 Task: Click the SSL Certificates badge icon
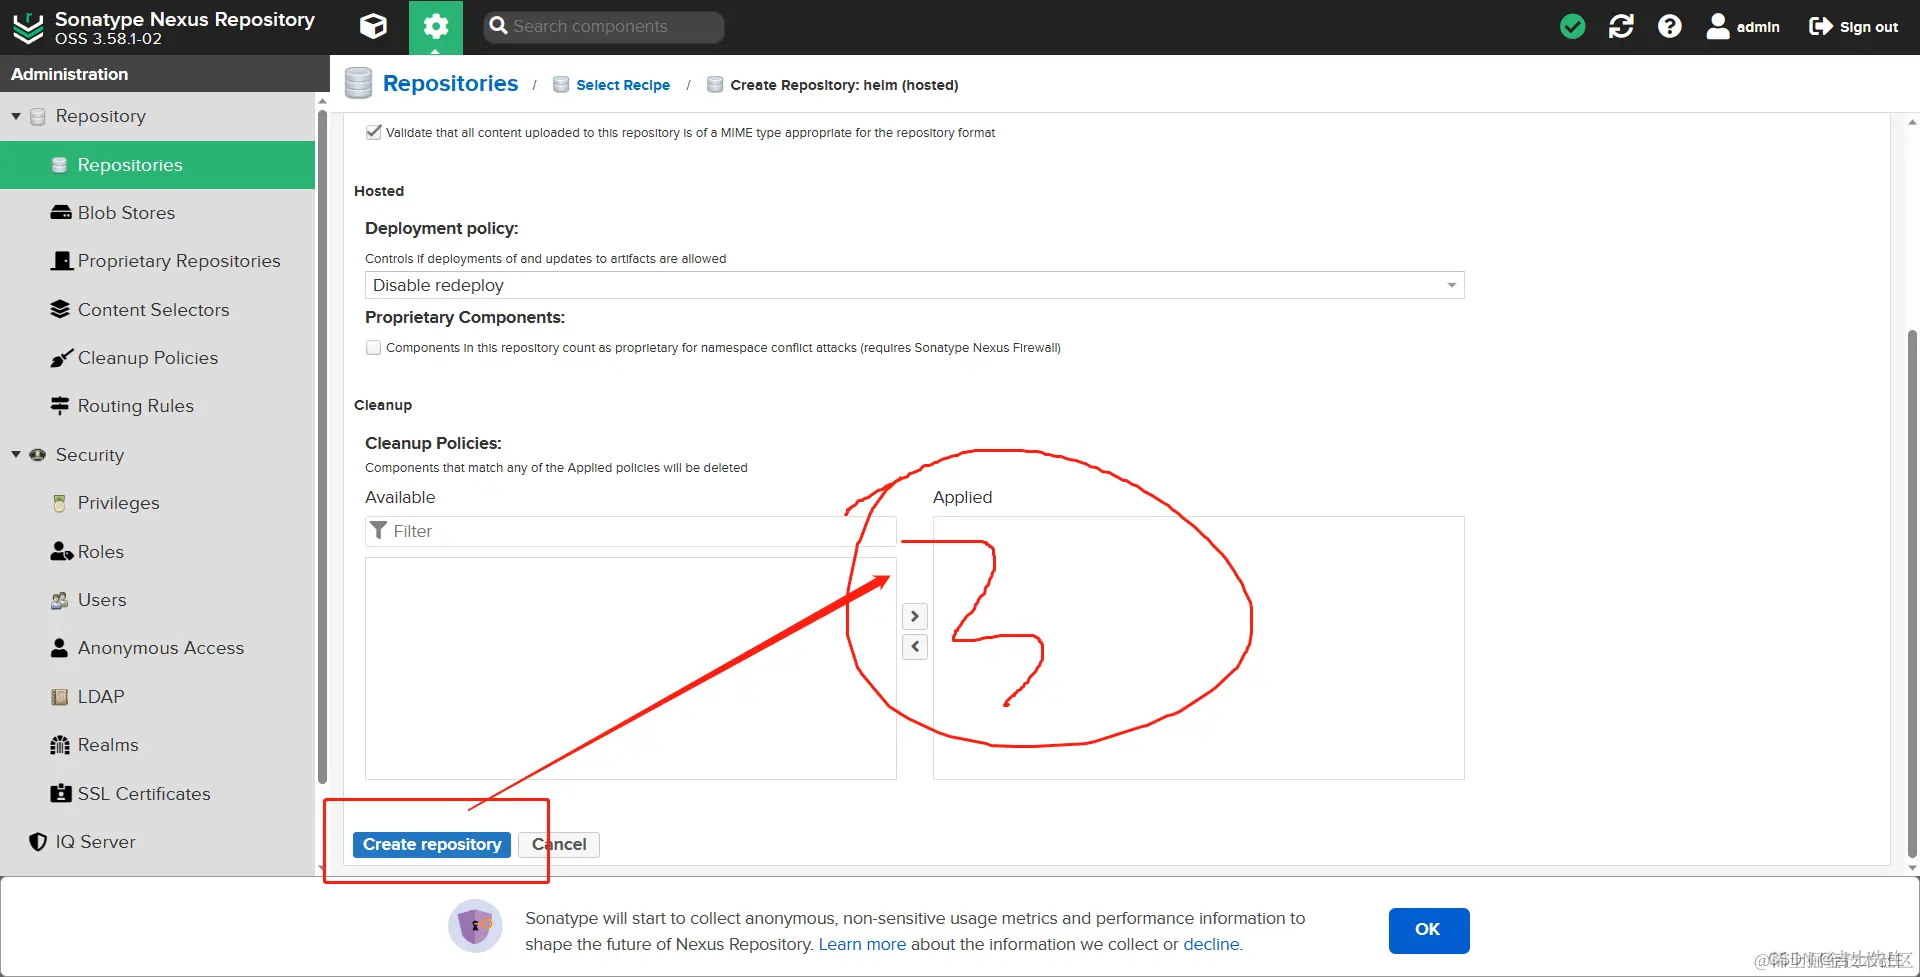[61, 793]
